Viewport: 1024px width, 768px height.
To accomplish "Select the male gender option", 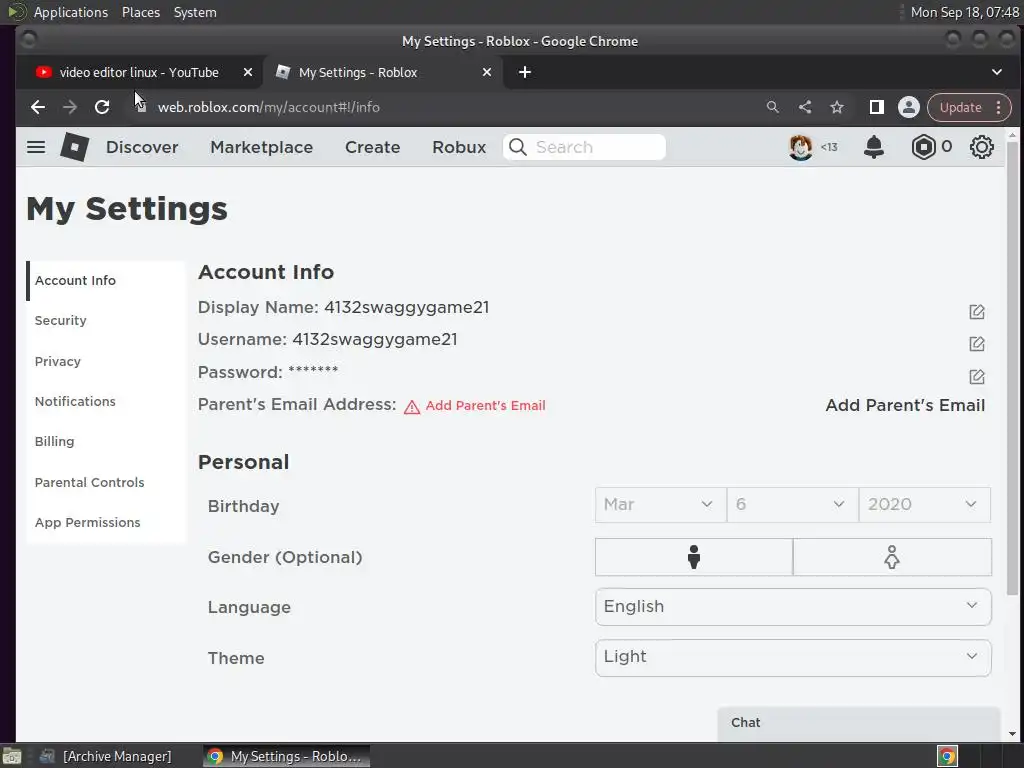I will (x=694, y=557).
